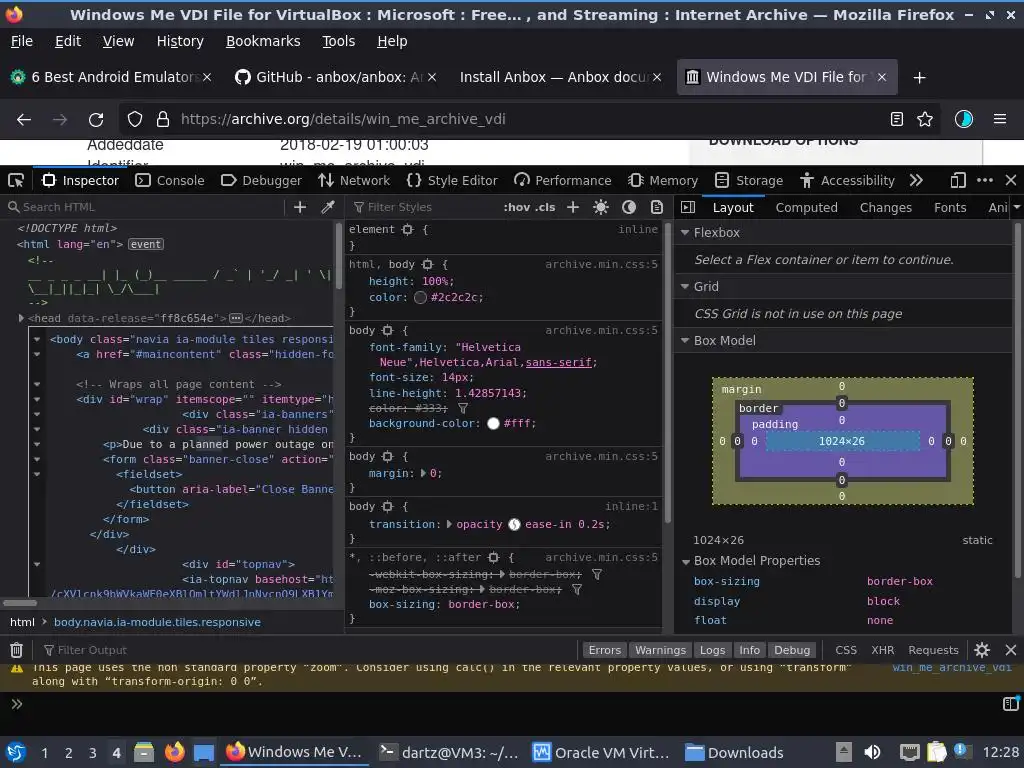Image resolution: width=1024 pixels, height=768 pixels.
Task: Click the Filter Output console field
Action: pos(307,650)
